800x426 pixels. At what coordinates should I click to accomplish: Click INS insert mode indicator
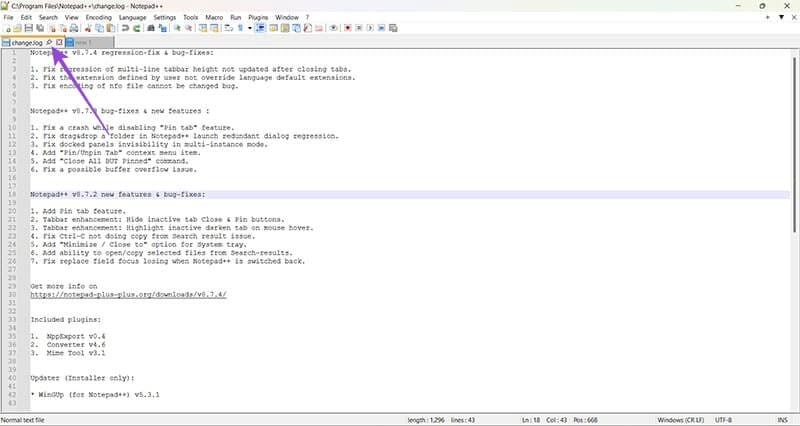pyautogui.click(x=782, y=420)
